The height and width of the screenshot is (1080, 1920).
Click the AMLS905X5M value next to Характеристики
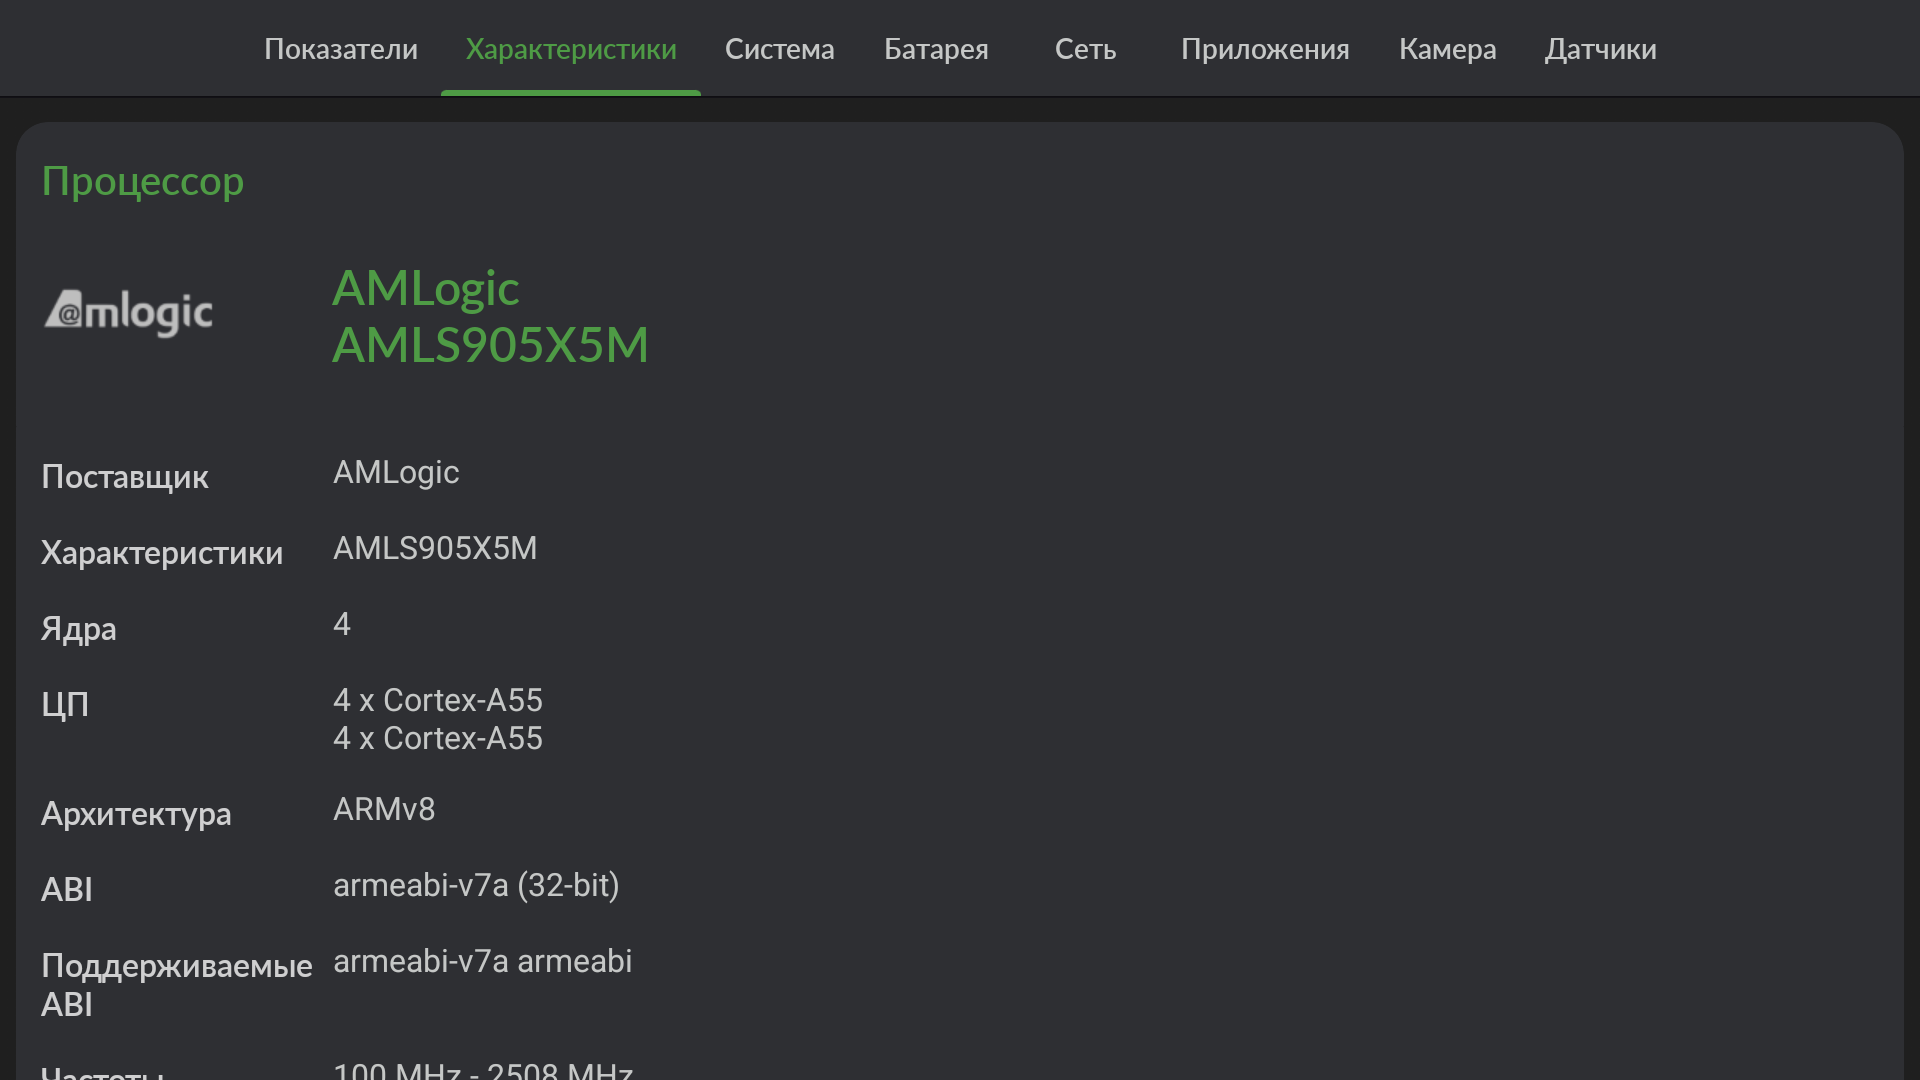click(x=435, y=548)
